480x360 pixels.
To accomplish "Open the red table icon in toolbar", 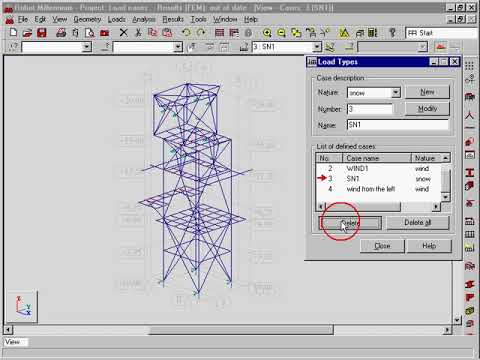I will click(x=219, y=32).
